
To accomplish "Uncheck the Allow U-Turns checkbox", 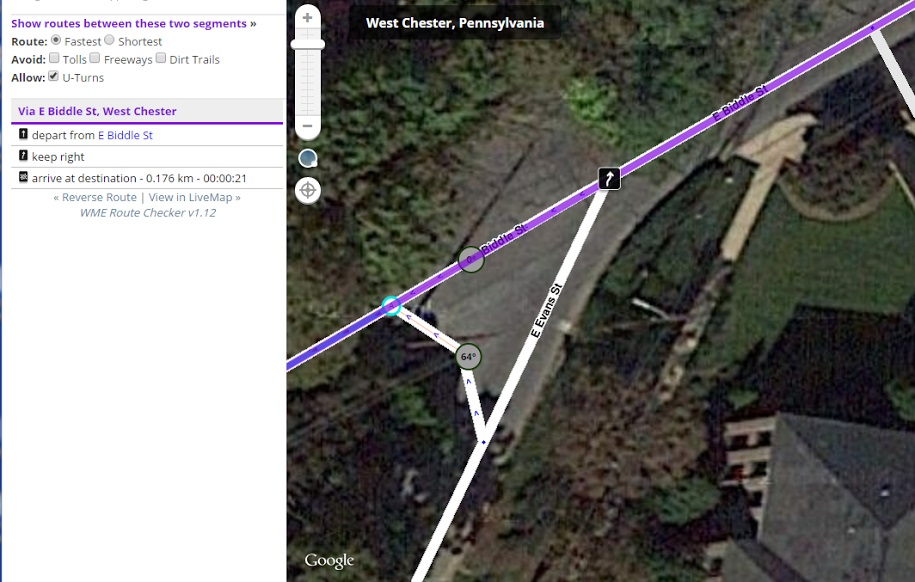I will pos(54,76).
